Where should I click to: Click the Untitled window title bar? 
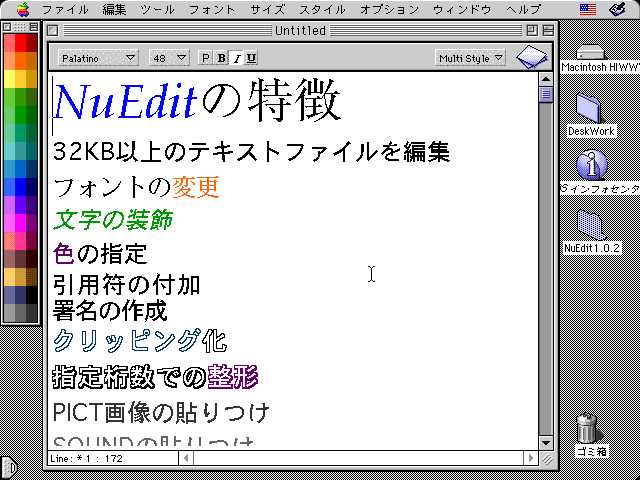click(300, 30)
